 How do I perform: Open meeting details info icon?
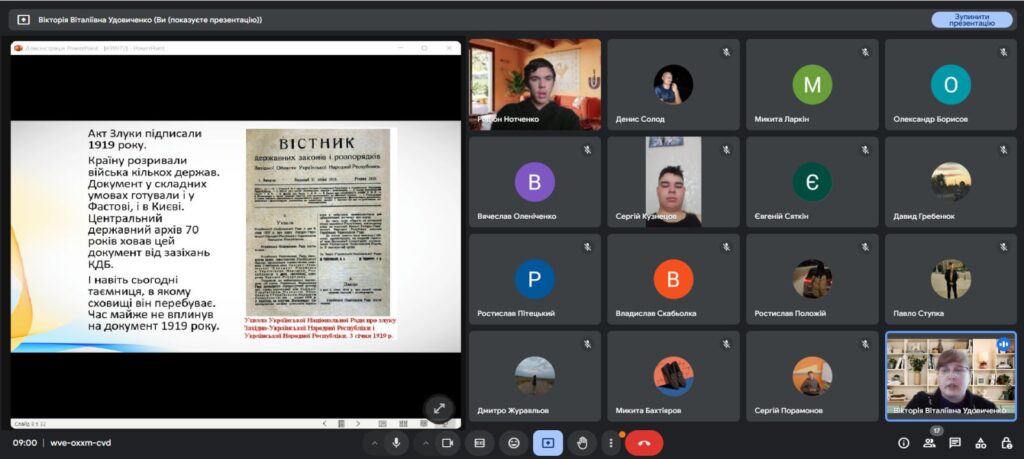tap(903, 442)
